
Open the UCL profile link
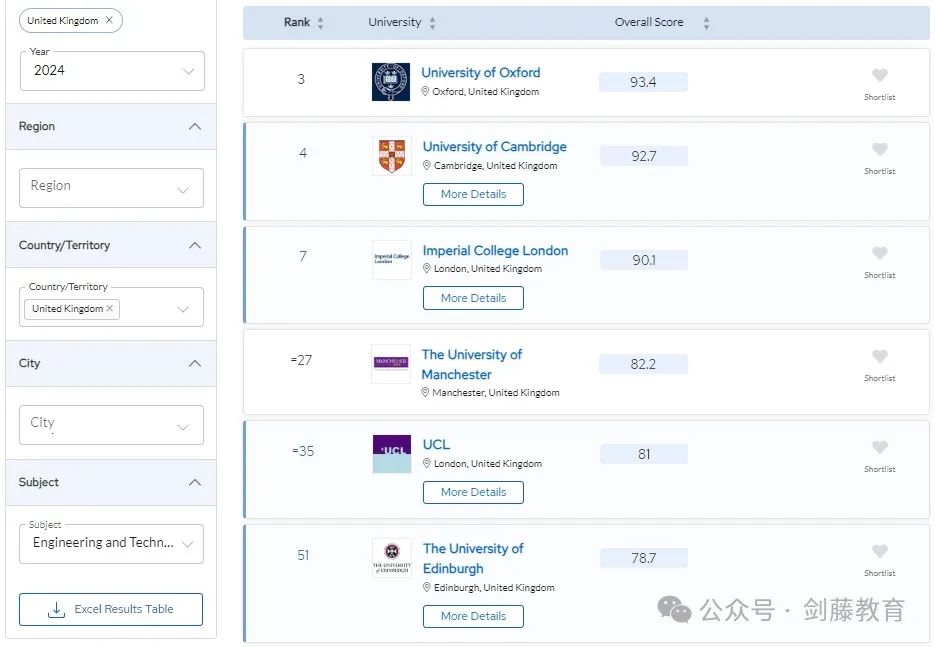coord(436,445)
